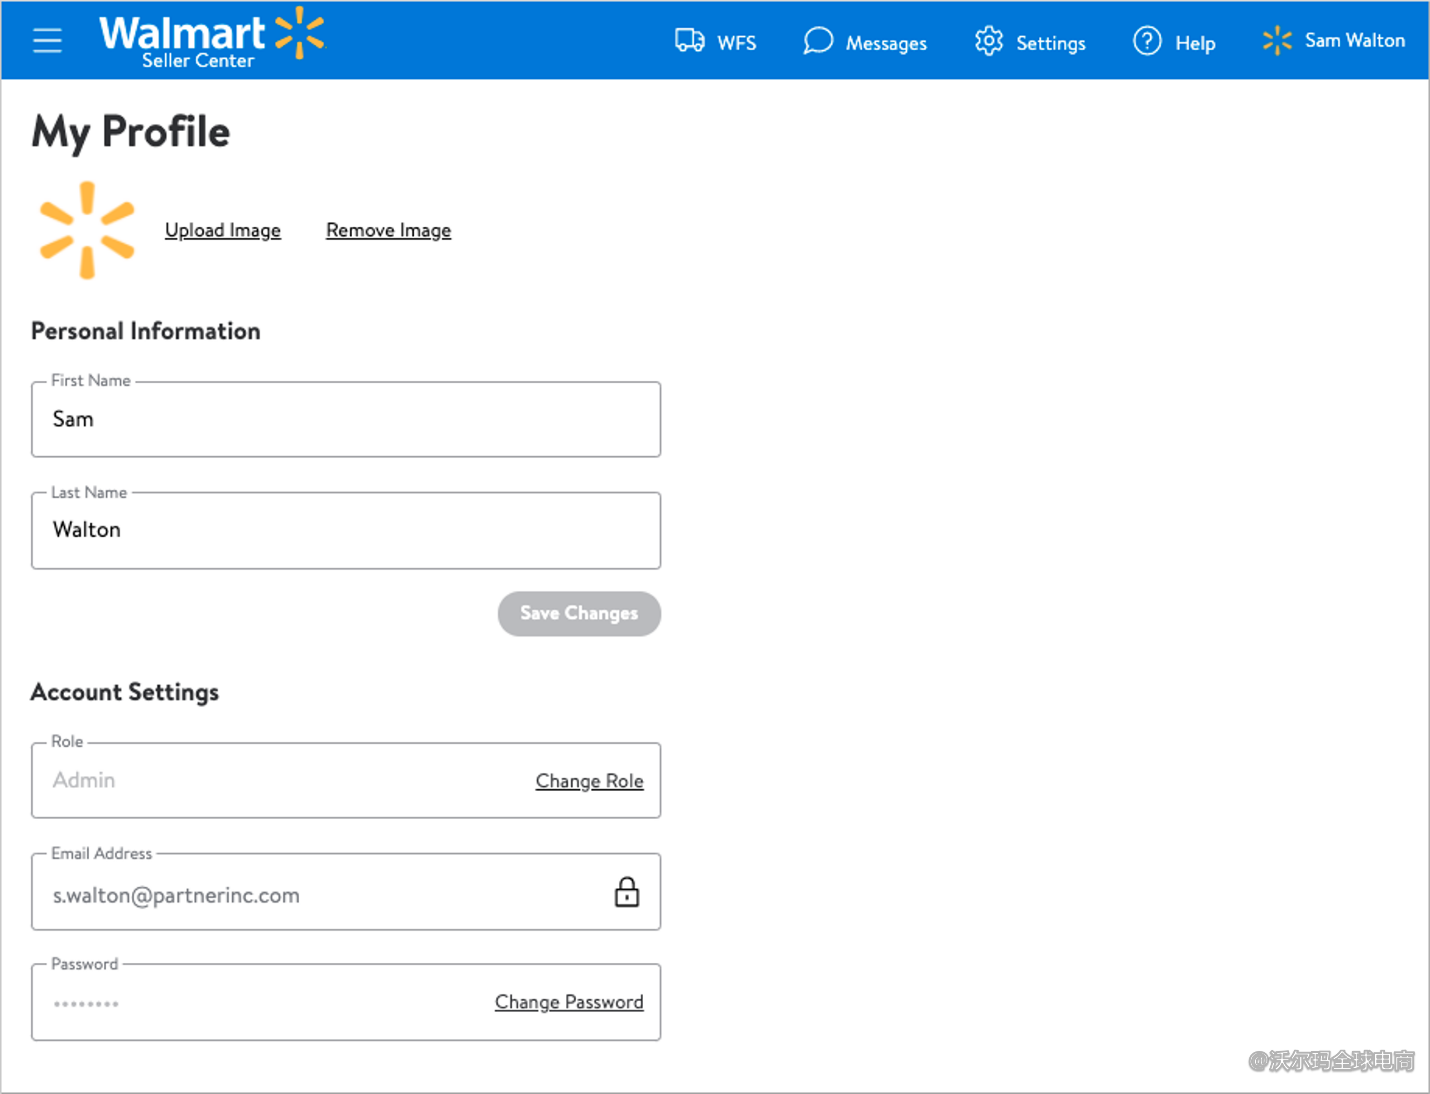Open the Messages section
Image resolution: width=1430 pixels, height=1094 pixels.
point(865,42)
